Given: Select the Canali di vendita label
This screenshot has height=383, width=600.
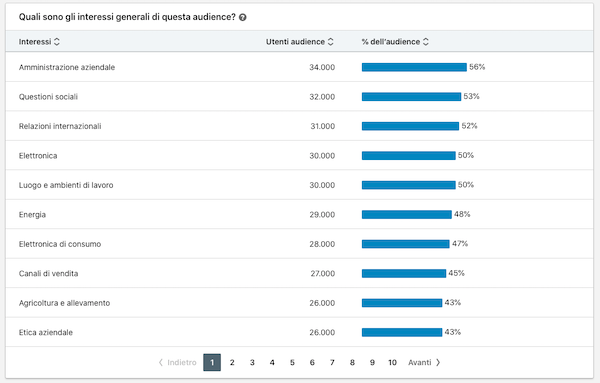Looking at the screenshot, I should [x=49, y=274].
